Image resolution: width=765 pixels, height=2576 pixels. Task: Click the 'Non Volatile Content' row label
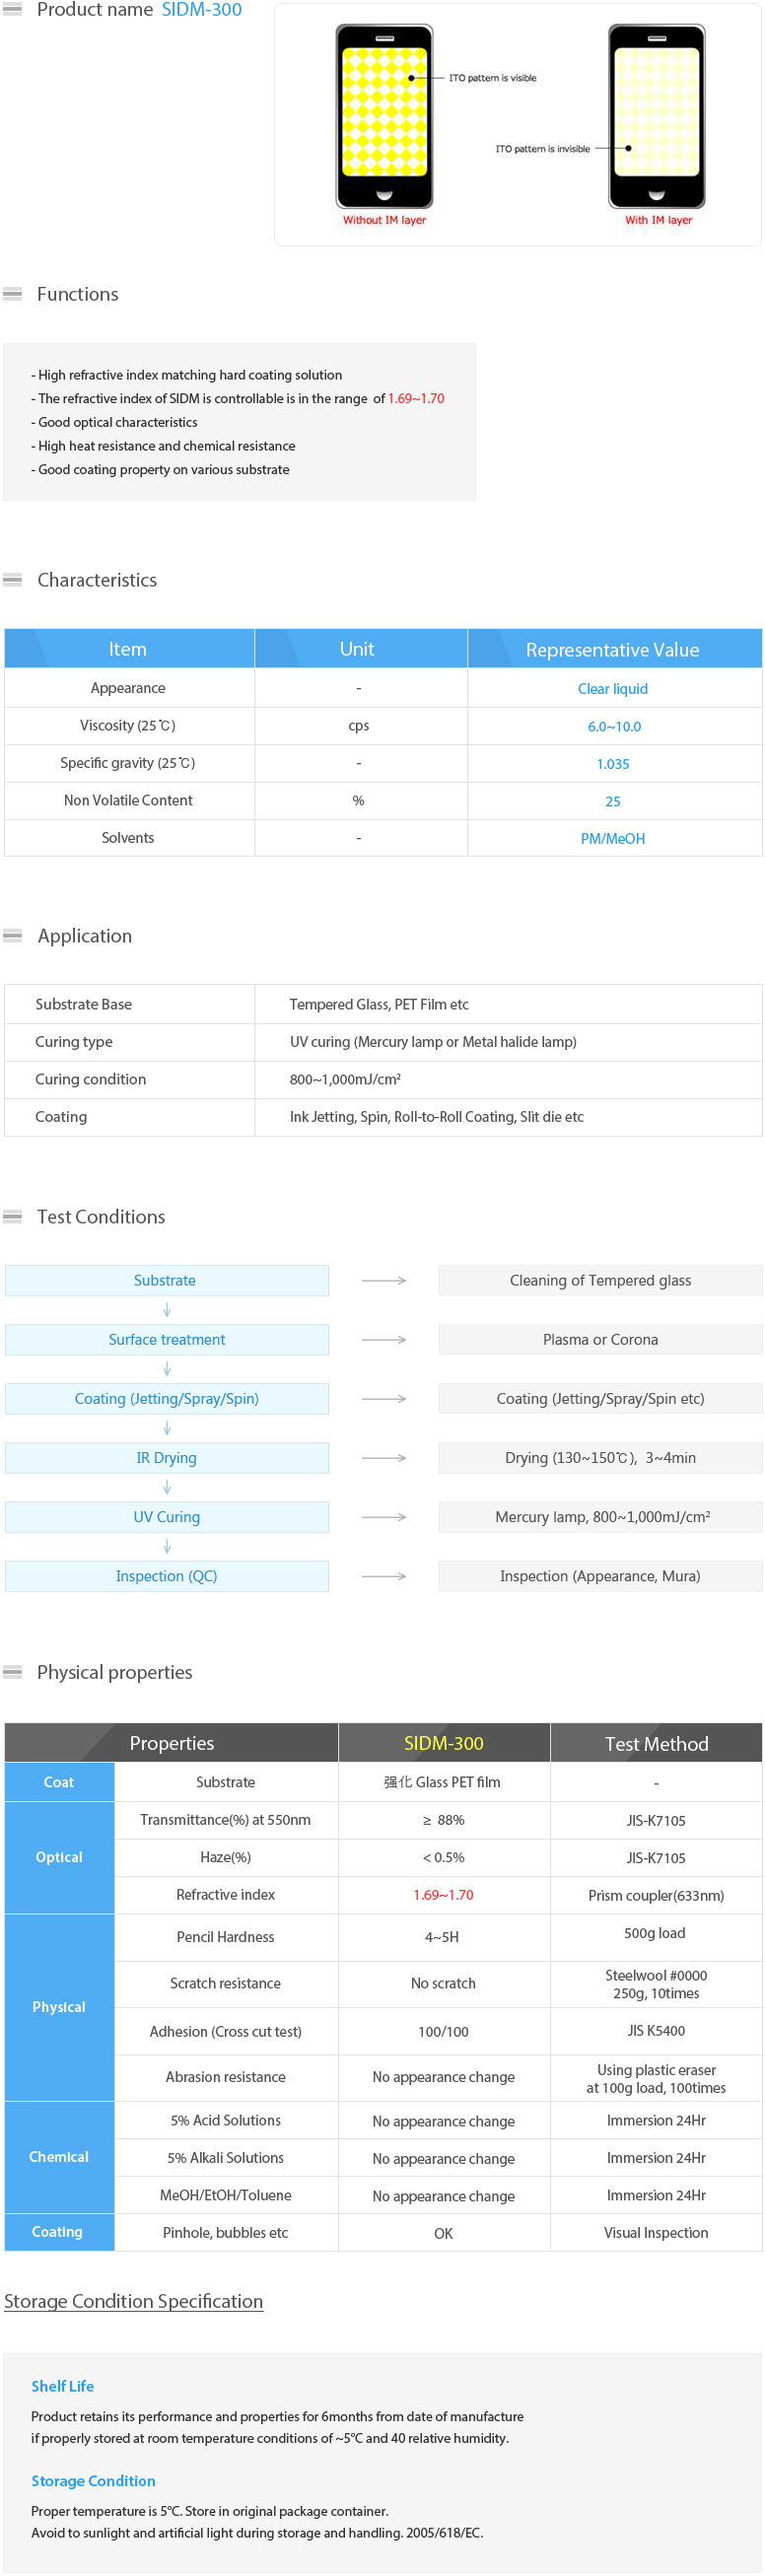tap(128, 800)
